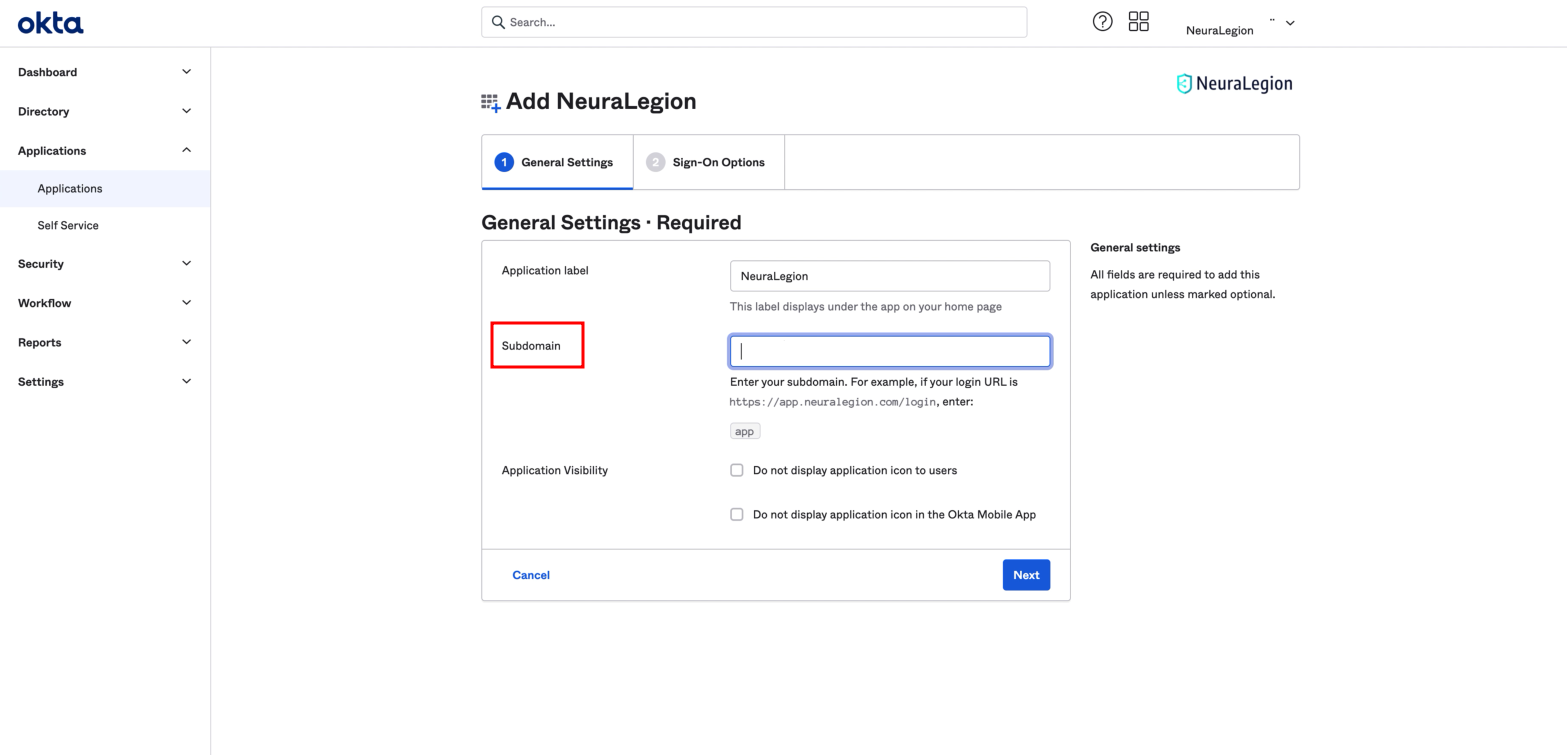Open the apps grid icon
This screenshot has width=1567, height=755.
pos(1139,22)
